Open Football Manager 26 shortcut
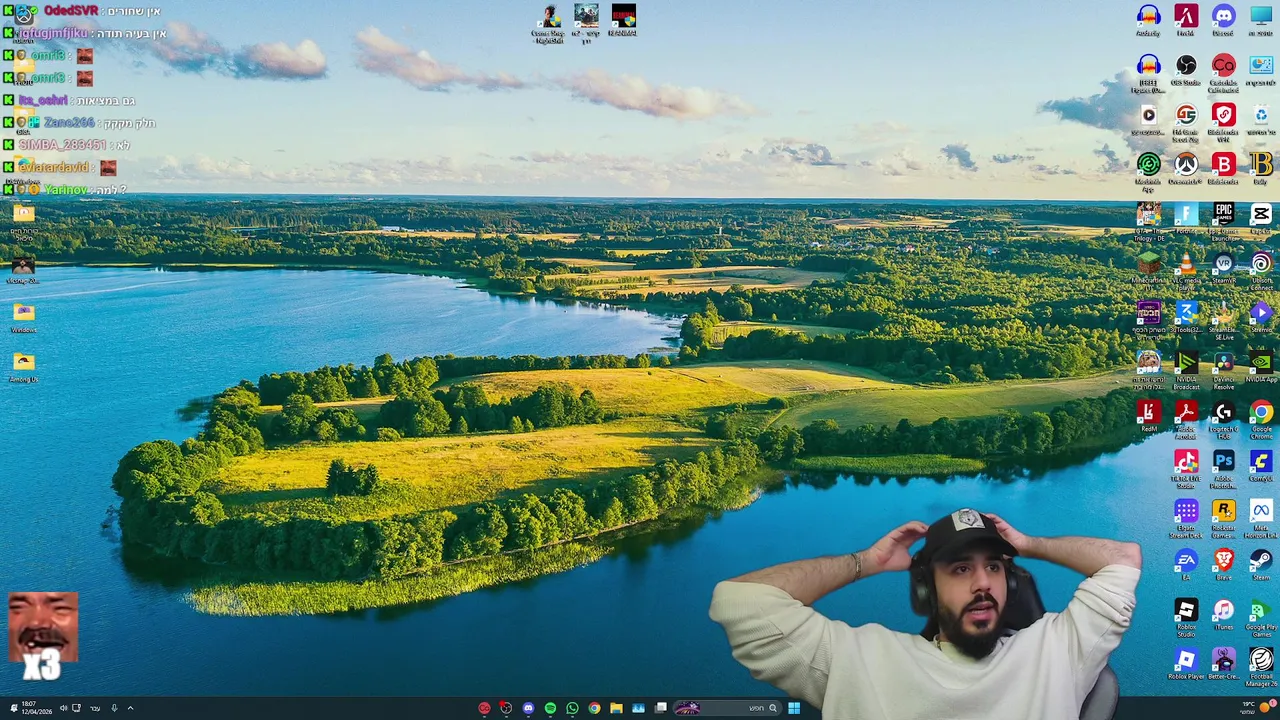 1261,661
